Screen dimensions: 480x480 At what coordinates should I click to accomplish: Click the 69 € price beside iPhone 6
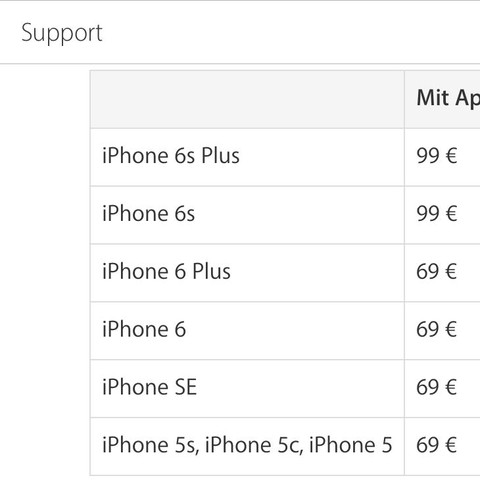click(437, 329)
